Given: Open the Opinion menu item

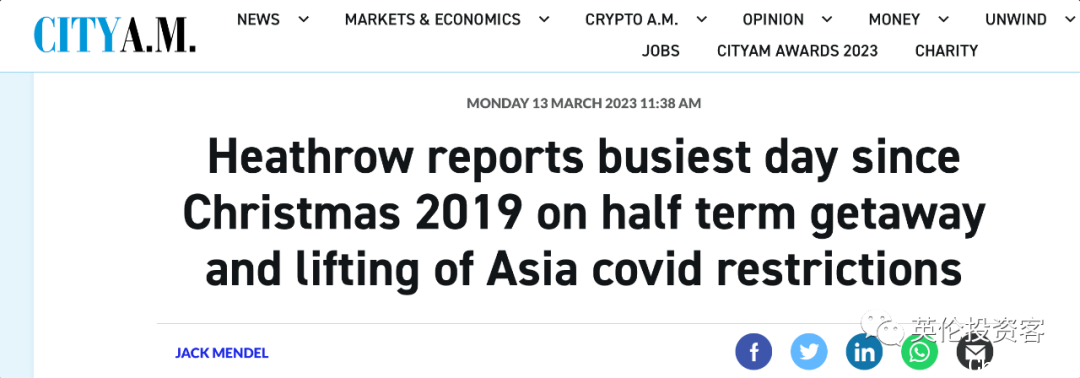Looking at the screenshot, I should coord(773,19).
